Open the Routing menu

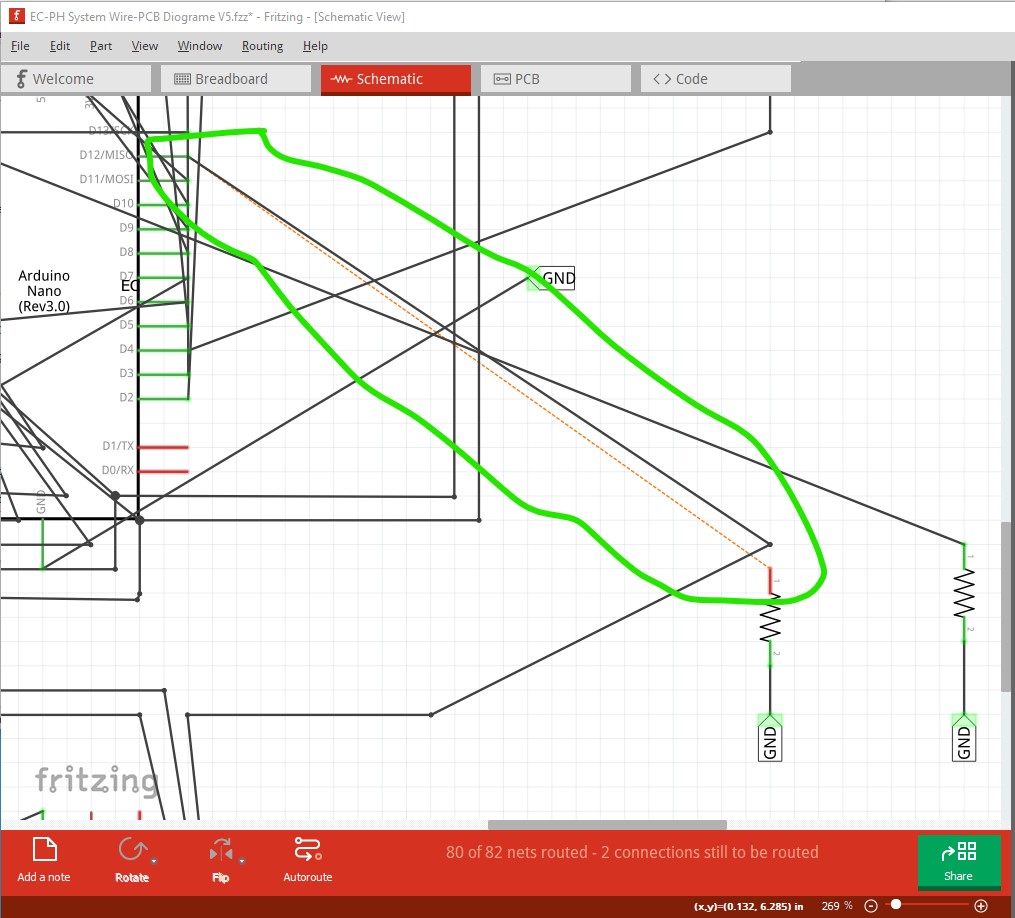point(262,45)
